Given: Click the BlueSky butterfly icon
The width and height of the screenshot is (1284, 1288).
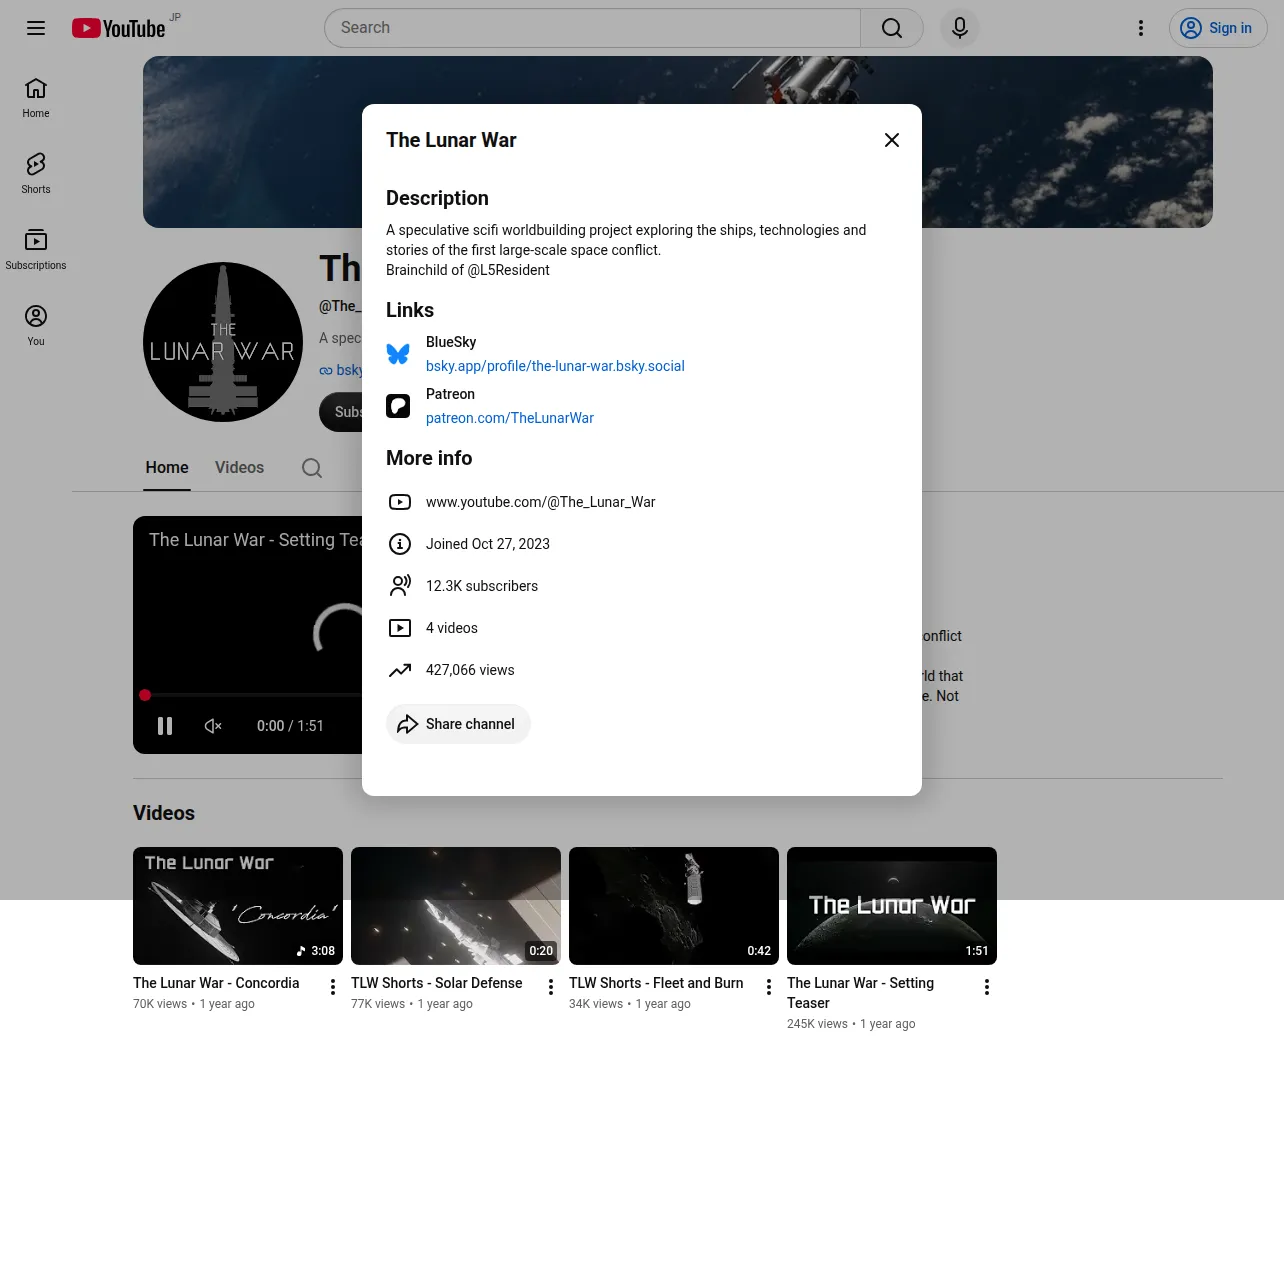Looking at the screenshot, I should 398,354.
